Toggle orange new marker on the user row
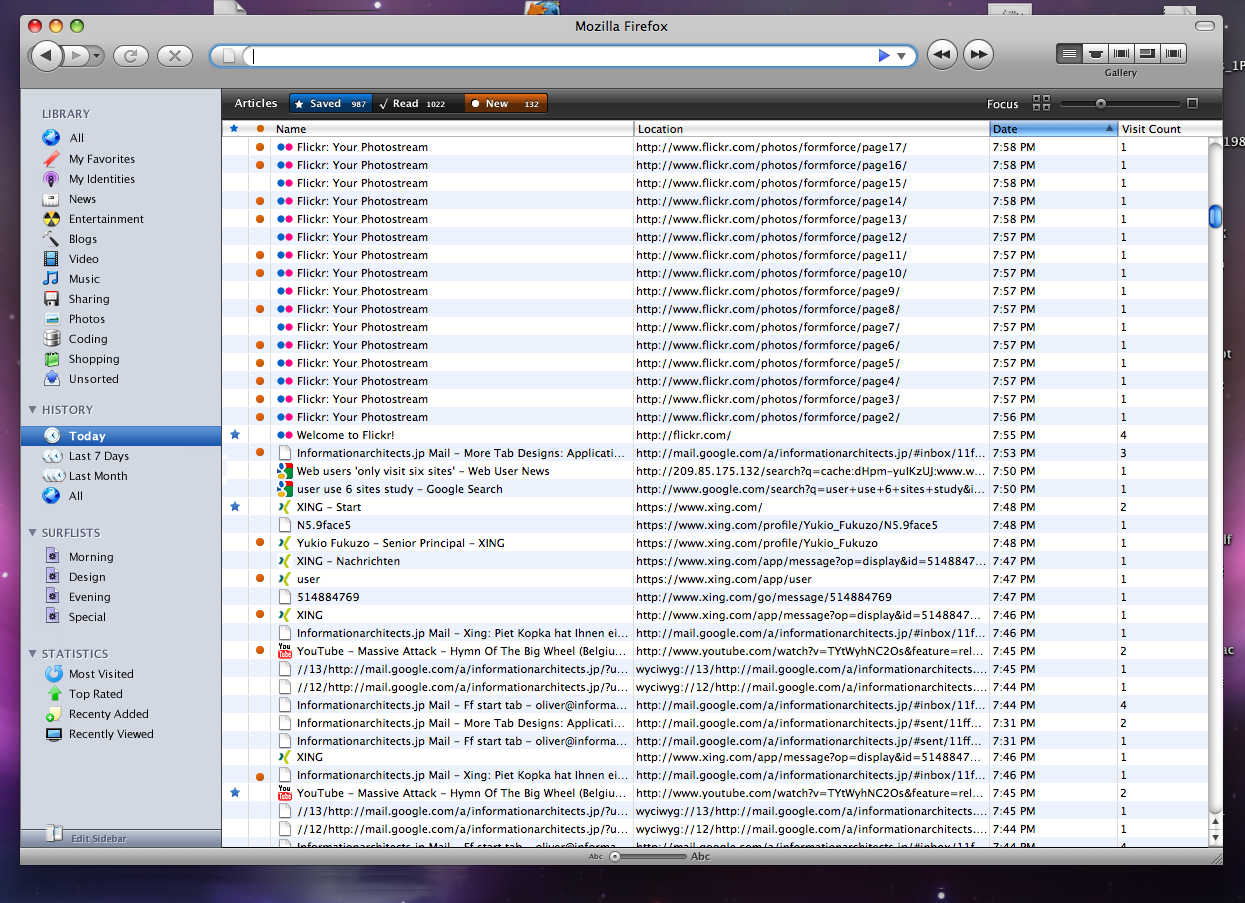The height and width of the screenshot is (903, 1245). point(260,579)
